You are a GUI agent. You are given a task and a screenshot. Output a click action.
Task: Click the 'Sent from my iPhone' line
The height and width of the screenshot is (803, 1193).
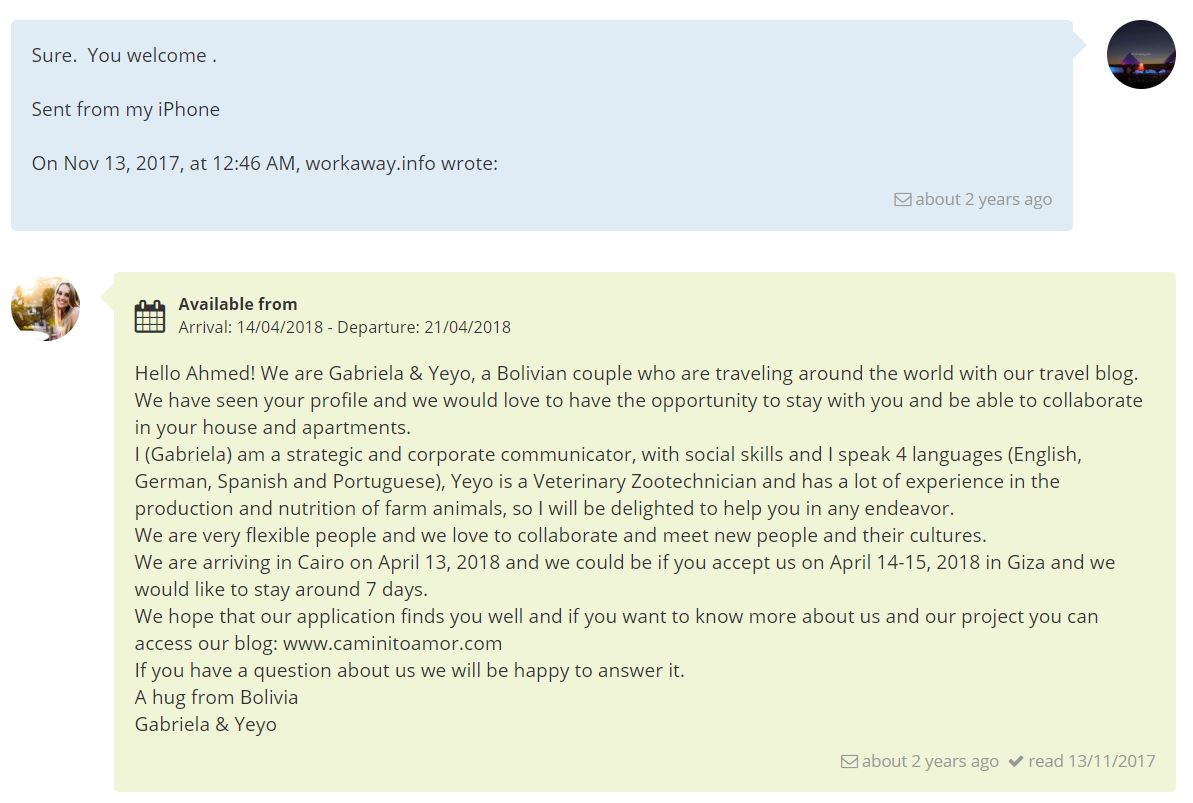pos(125,110)
